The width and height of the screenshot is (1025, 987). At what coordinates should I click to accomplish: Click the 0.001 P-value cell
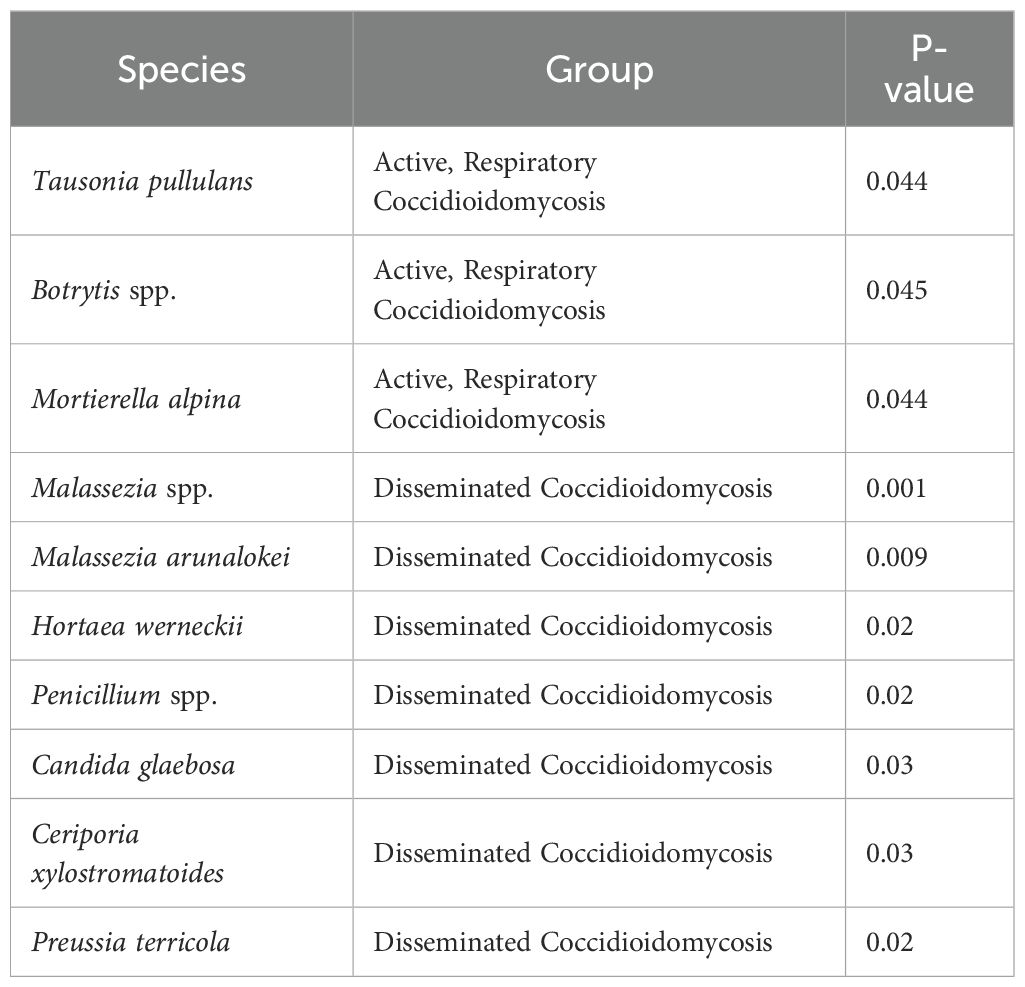897,487
